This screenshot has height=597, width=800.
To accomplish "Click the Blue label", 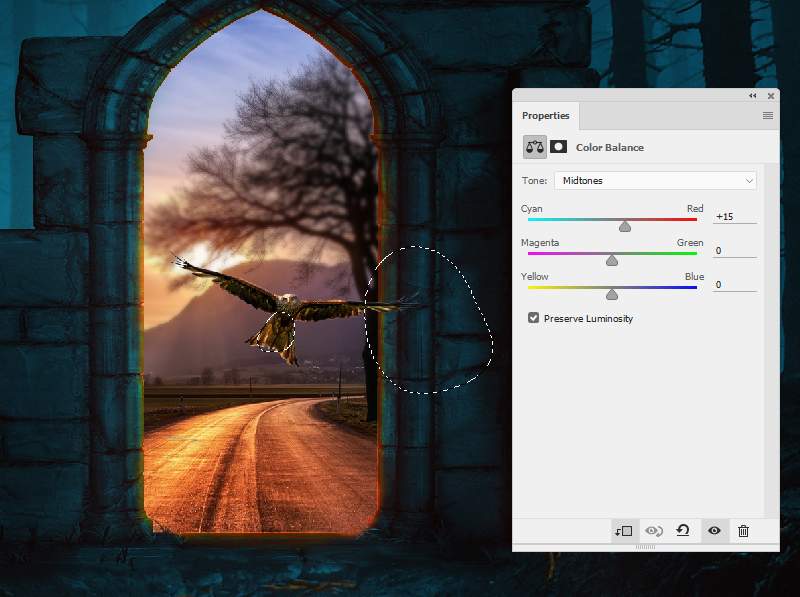I will coord(694,277).
